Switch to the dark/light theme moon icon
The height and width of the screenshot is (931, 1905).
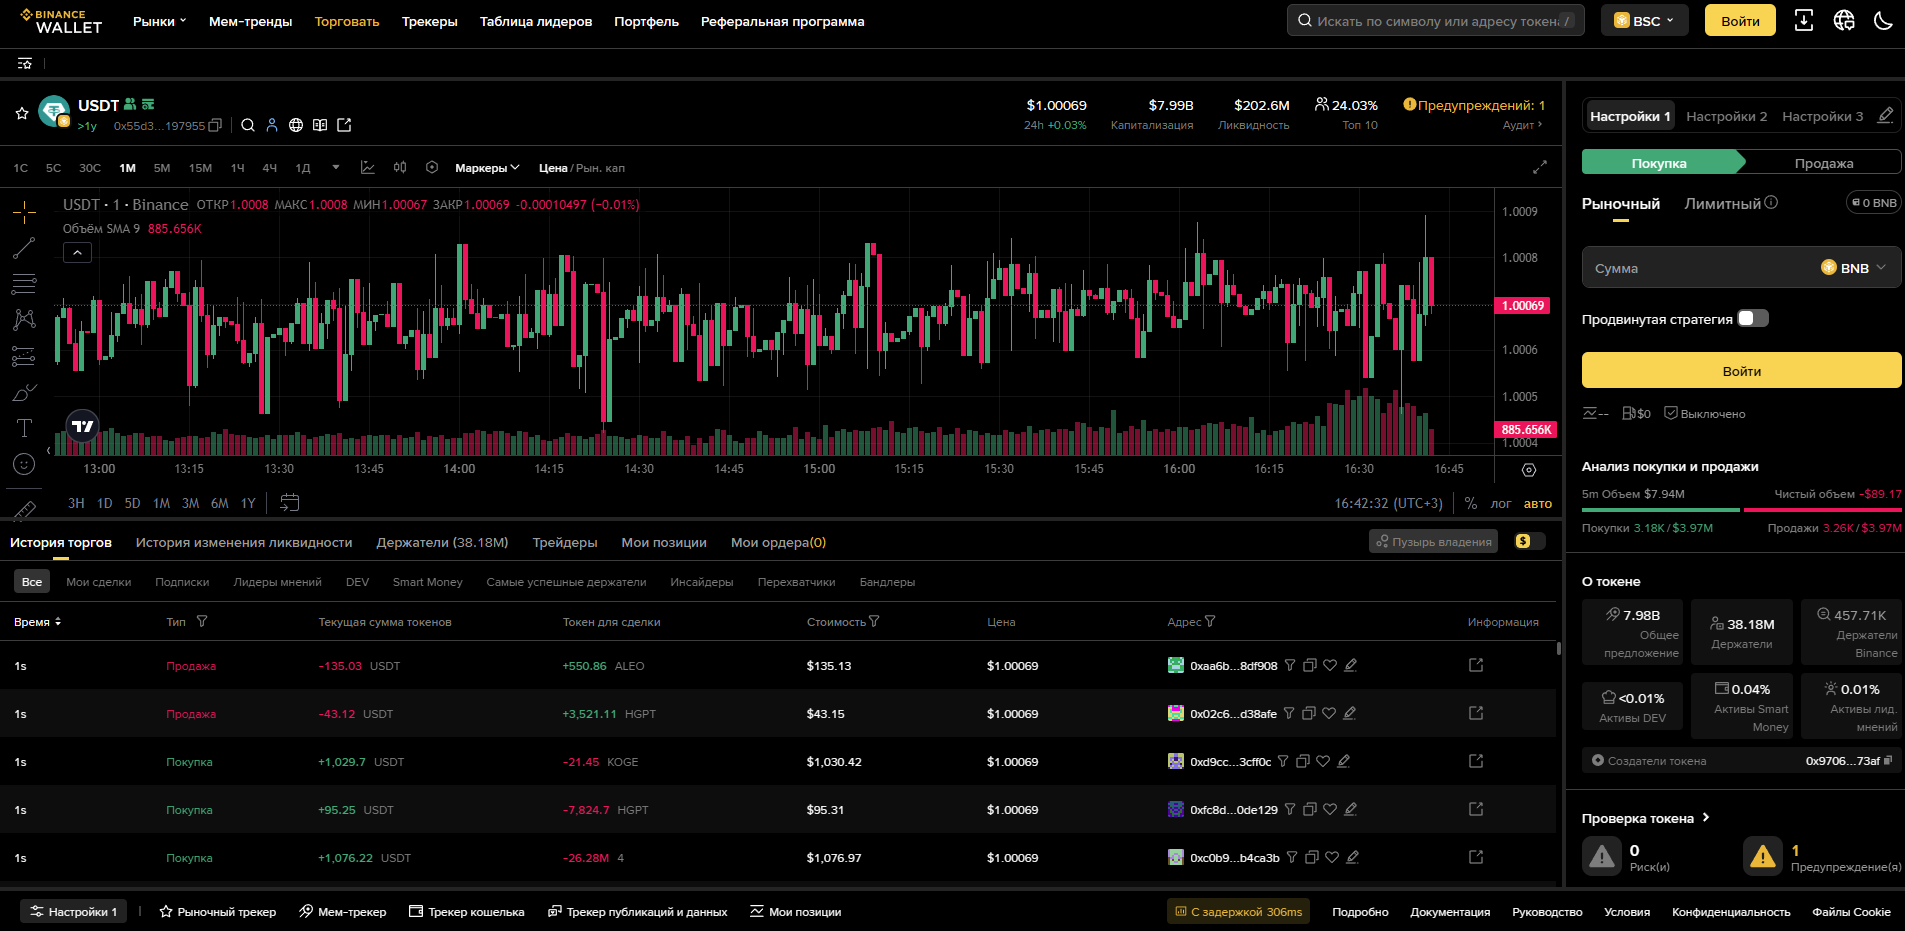pyautogui.click(x=1883, y=21)
